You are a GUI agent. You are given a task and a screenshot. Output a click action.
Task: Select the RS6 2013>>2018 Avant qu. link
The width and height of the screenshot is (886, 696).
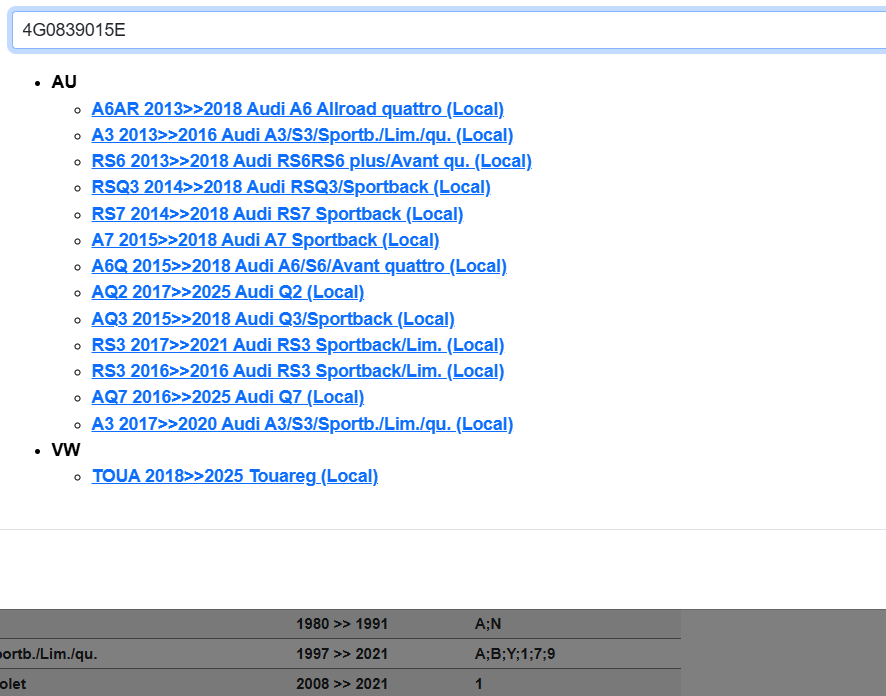point(311,161)
